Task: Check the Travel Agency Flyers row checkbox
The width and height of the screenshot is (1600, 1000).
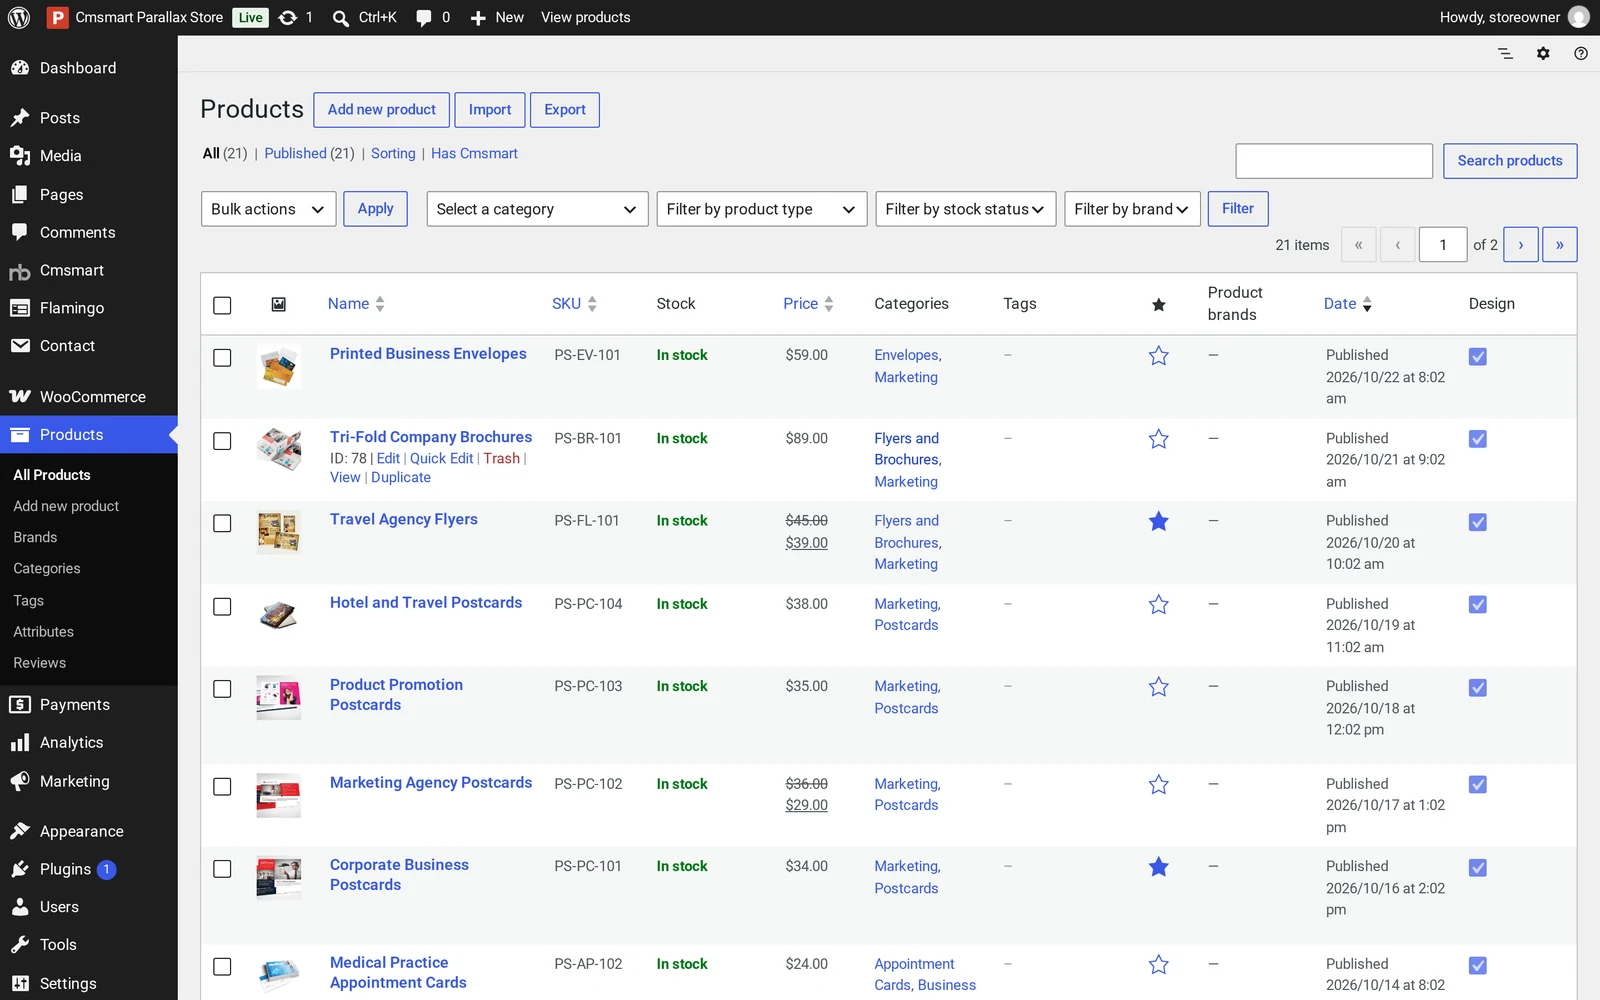Action: click(x=222, y=523)
